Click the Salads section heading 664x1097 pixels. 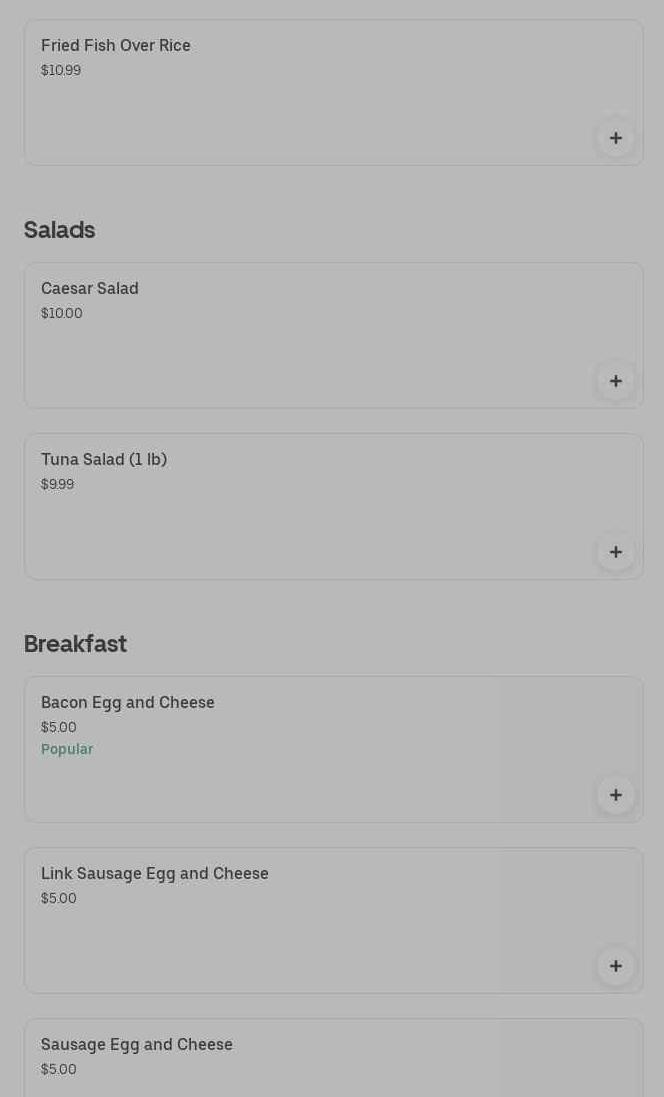60,230
